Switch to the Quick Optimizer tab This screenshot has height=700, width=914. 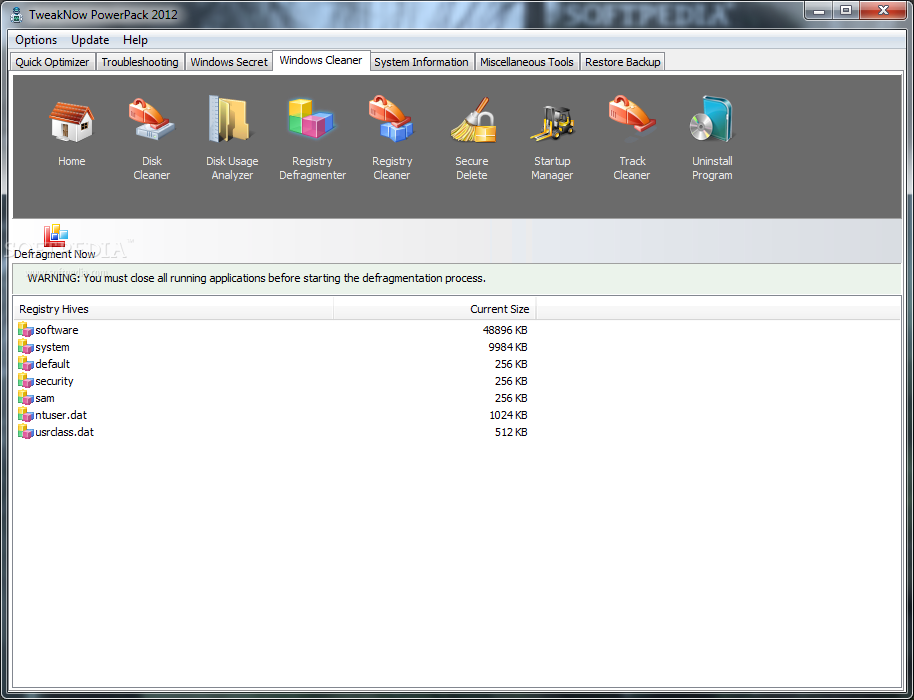click(52, 62)
